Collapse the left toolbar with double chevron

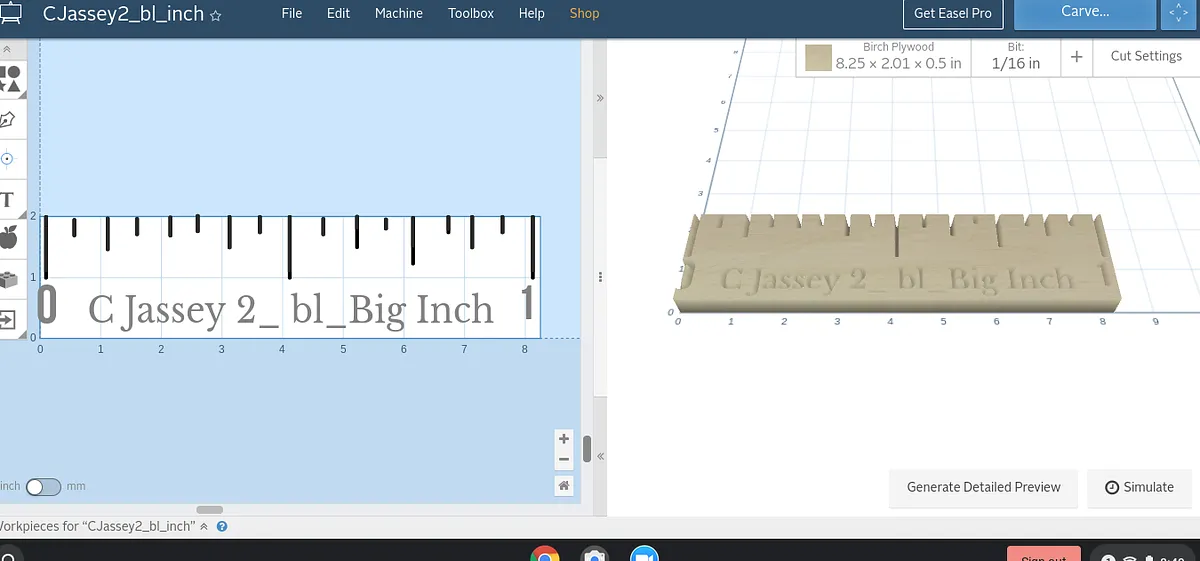[7, 48]
